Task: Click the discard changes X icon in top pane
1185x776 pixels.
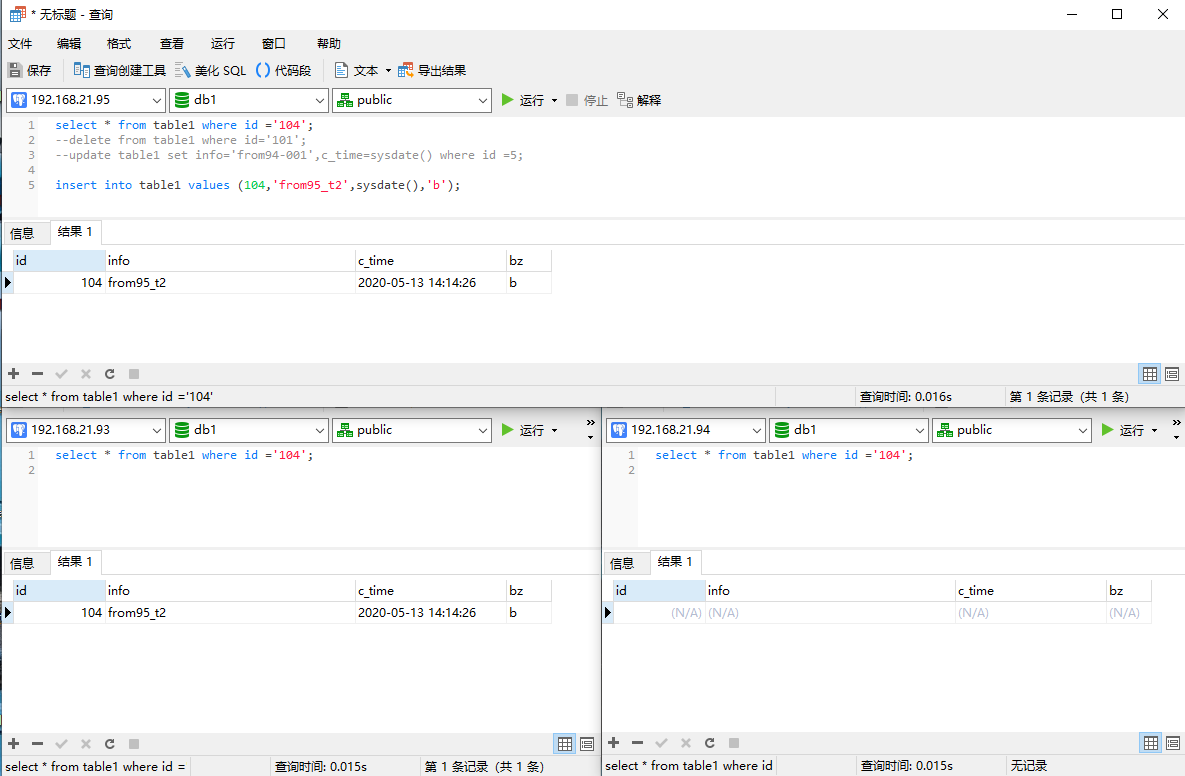Action: coord(86,374)
